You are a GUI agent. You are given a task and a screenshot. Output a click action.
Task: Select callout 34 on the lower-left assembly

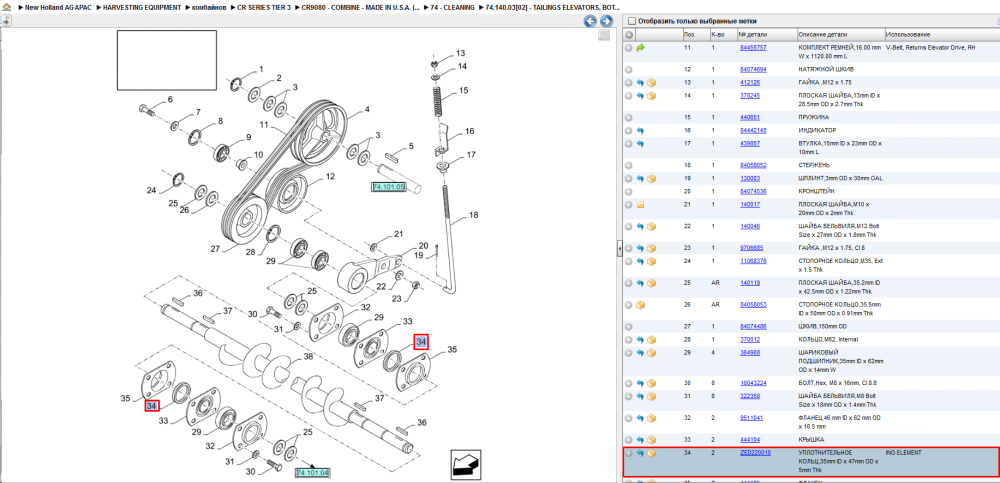pos(152,406)
